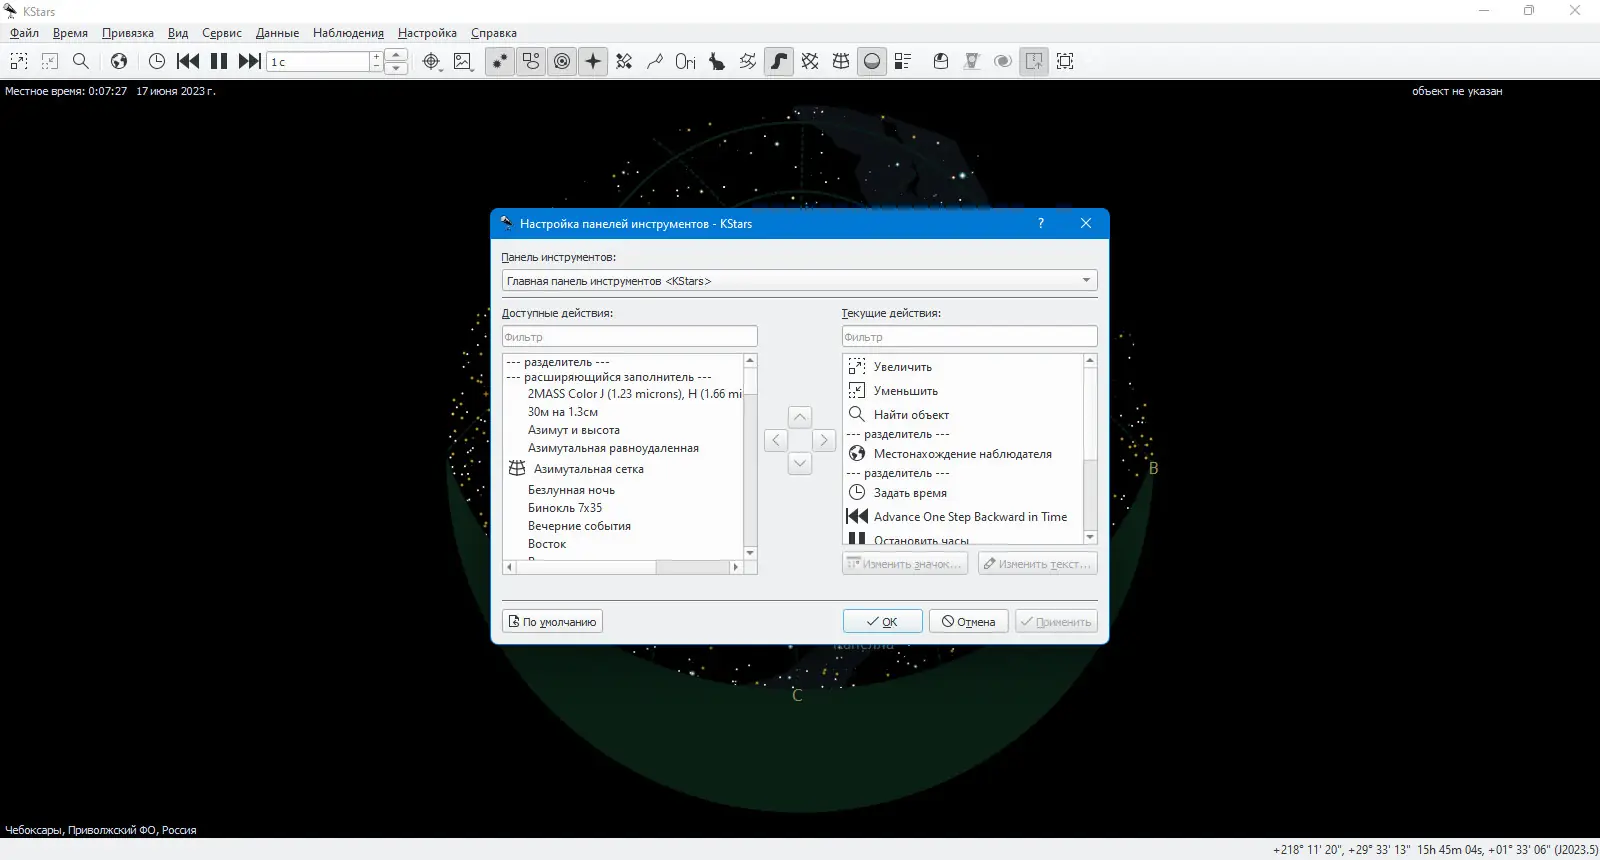
Task: Toggle supernovae display in the toolbar
Action: pyautogui.click(x=593, y=61)
